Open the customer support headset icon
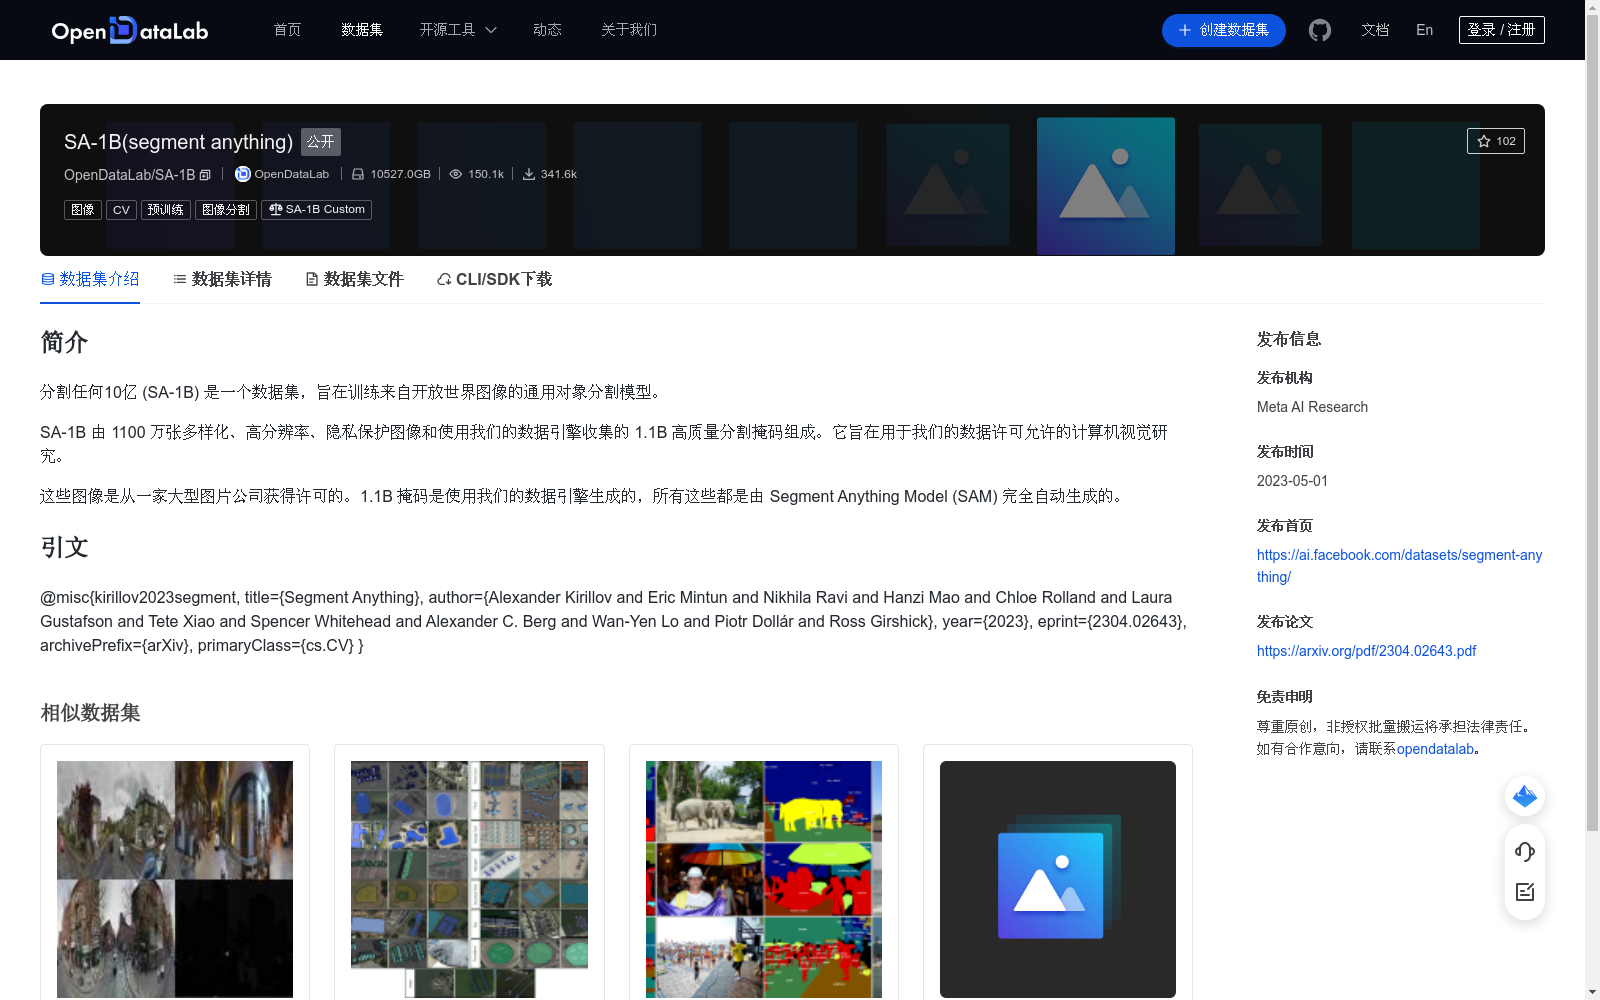Image resolution: width=1600 pixels, height=1000 pixels. 1525,852
